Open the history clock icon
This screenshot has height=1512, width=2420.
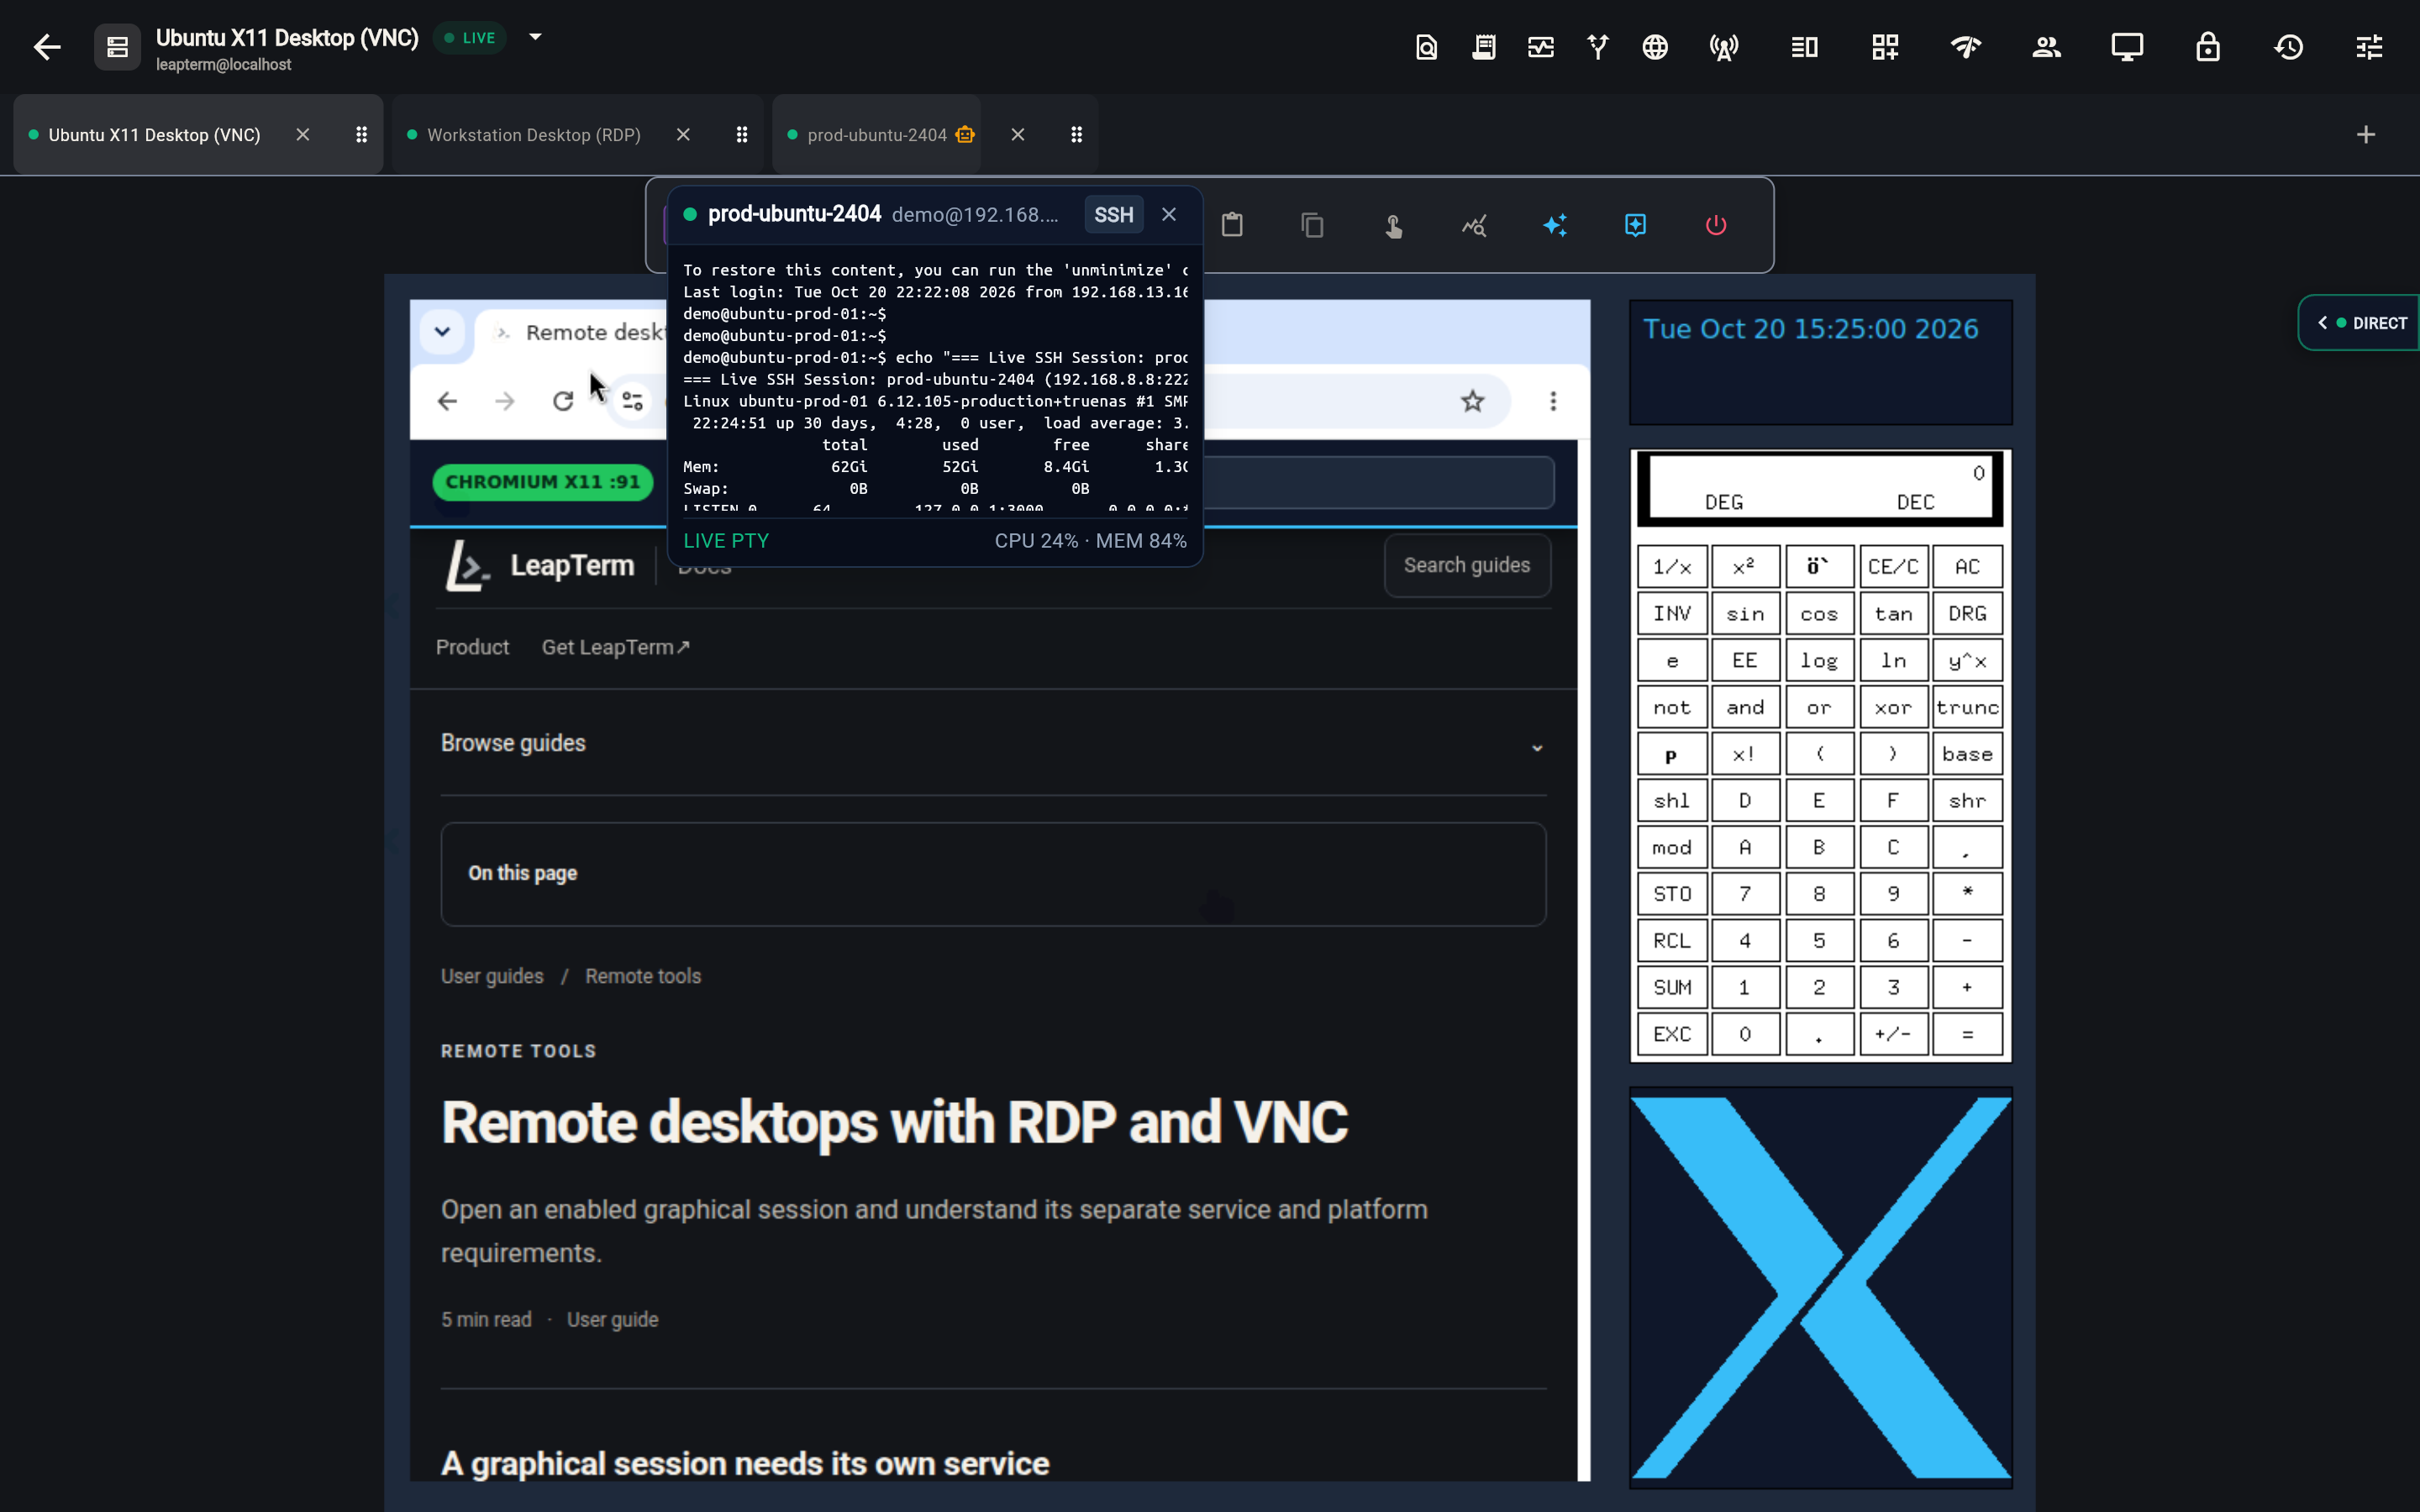pos(2289,47)
